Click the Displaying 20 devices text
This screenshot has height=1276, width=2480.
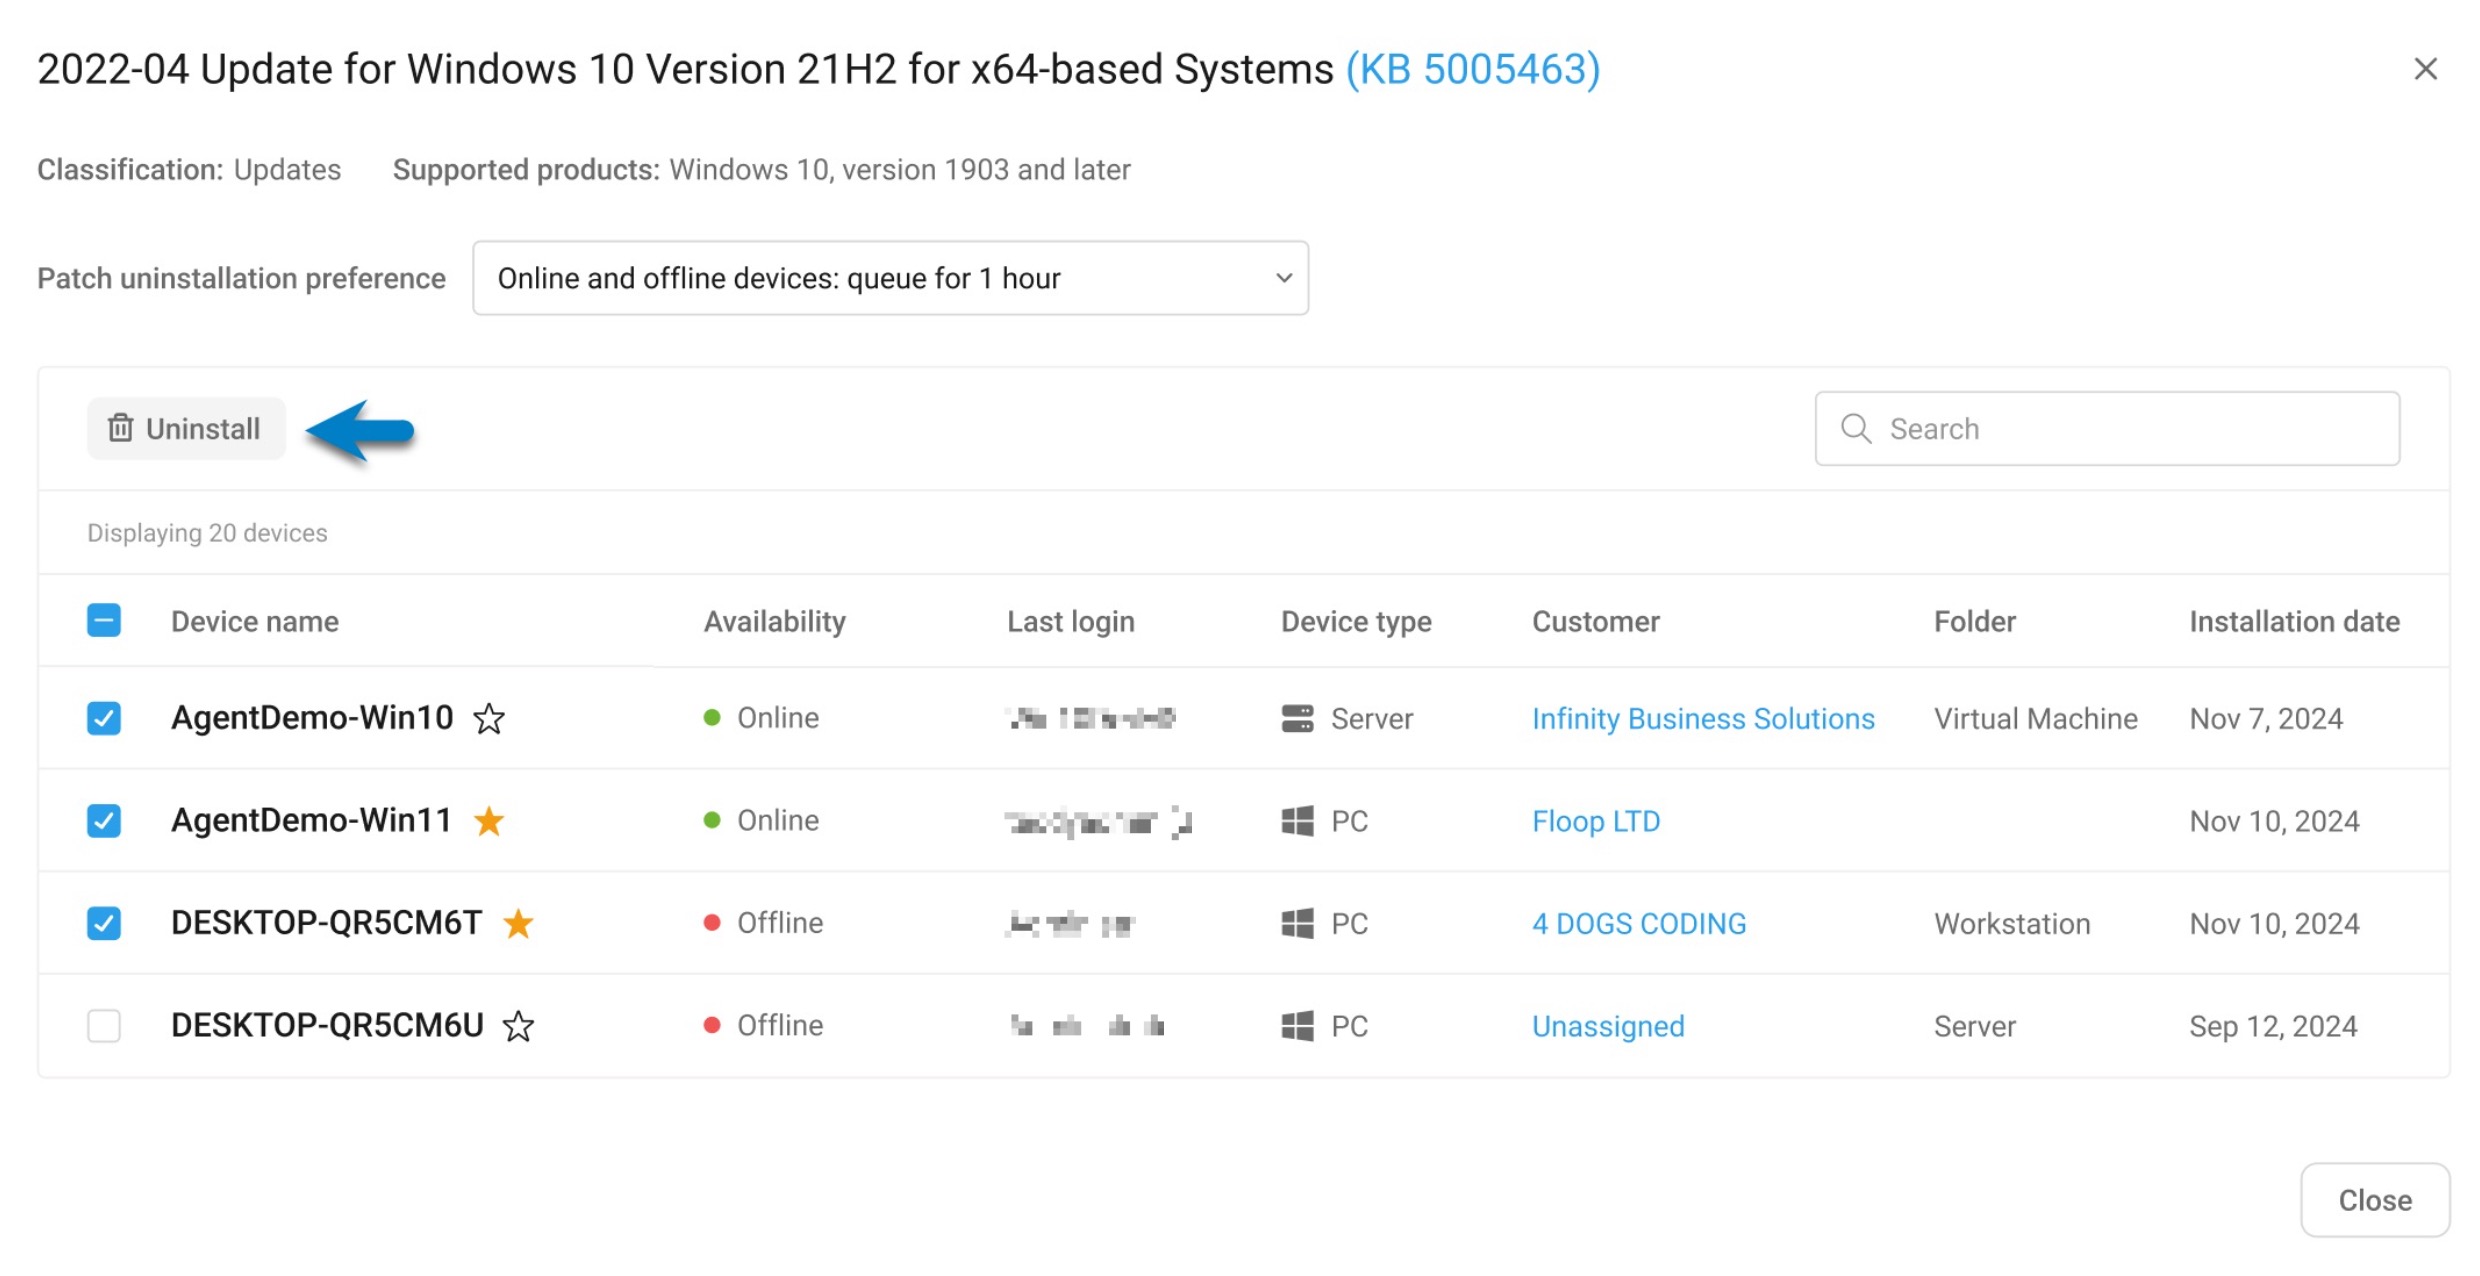(x=207, y=533)
